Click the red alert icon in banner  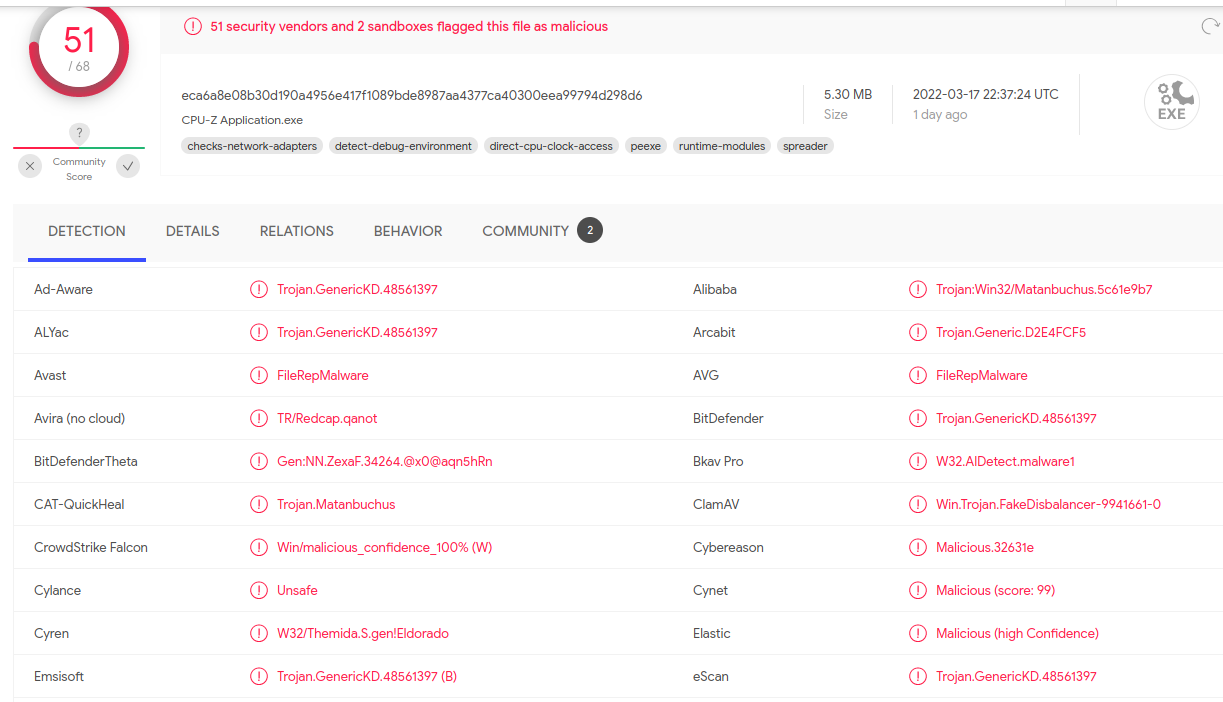(x=193, y=27)
